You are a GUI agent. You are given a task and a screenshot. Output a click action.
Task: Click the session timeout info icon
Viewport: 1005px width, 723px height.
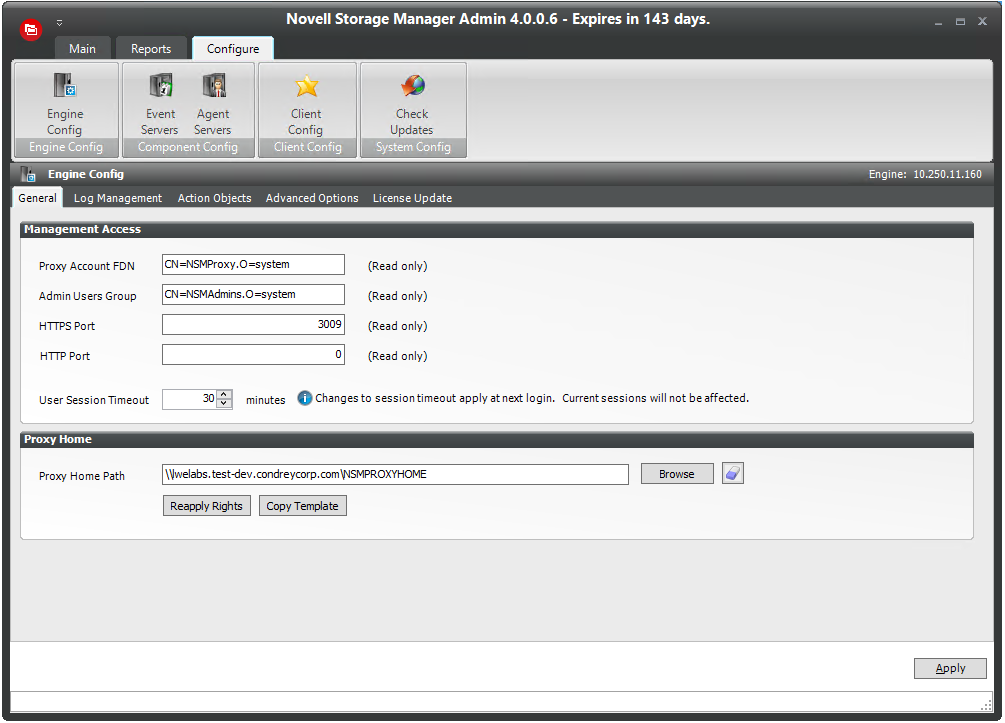304,399
